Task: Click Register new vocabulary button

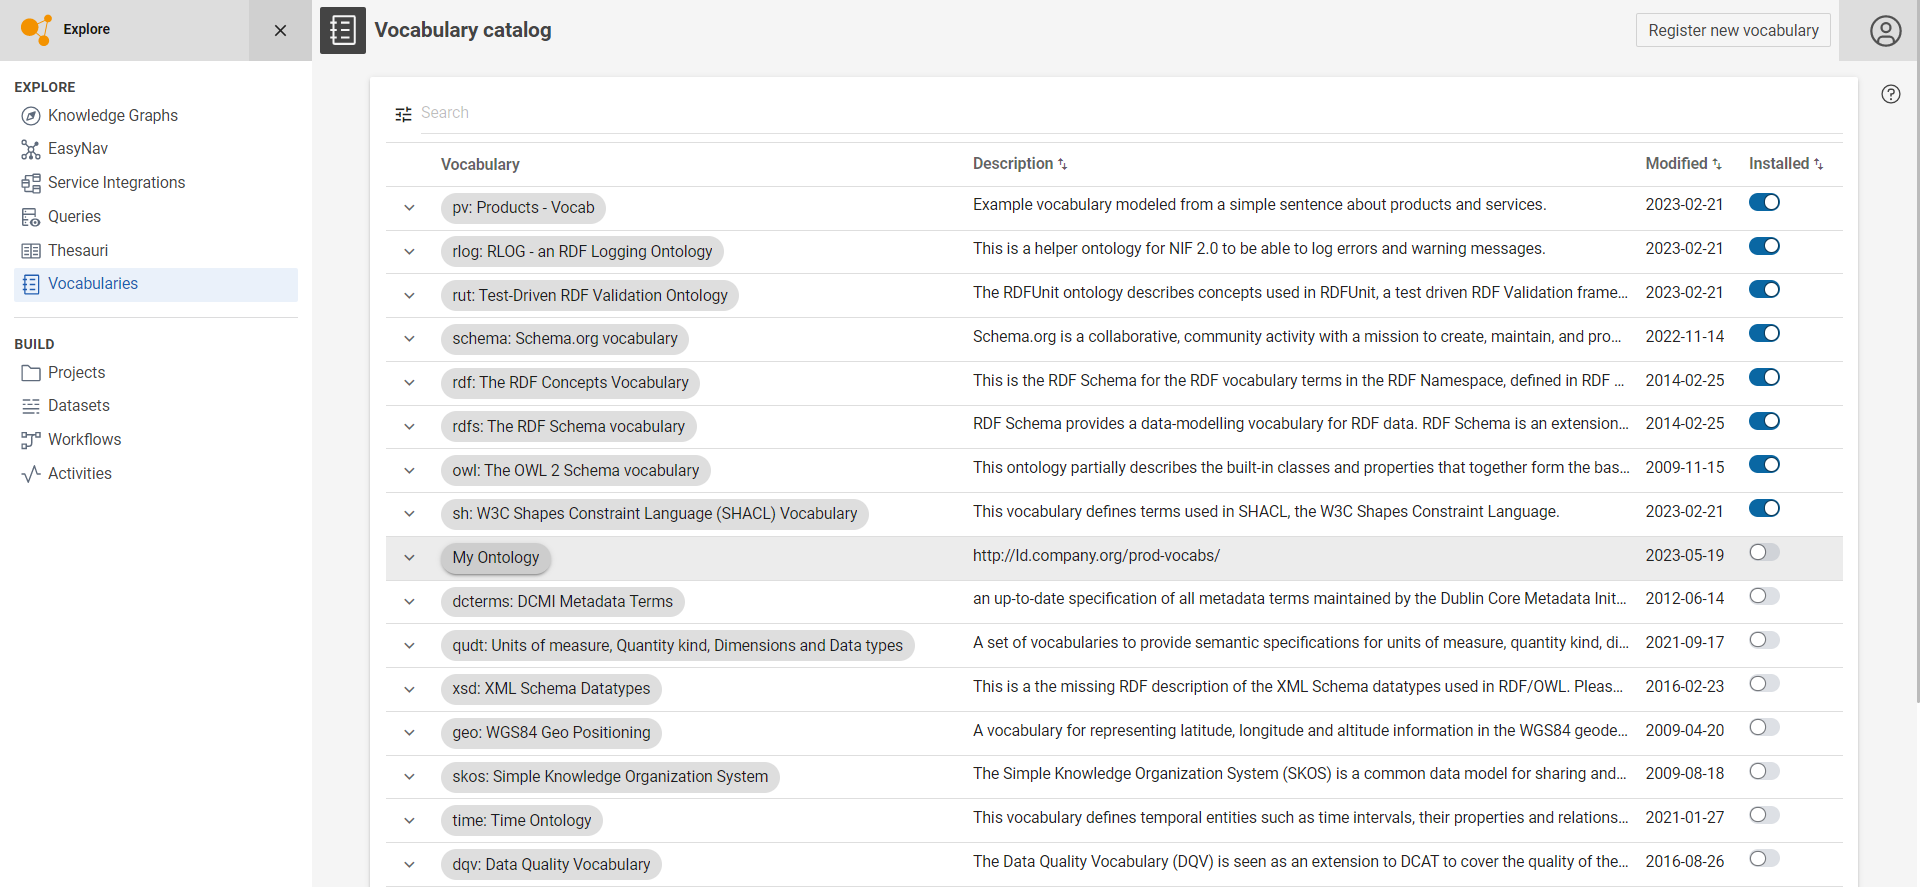Action: pyautogui.click(x=1732, y=31)
